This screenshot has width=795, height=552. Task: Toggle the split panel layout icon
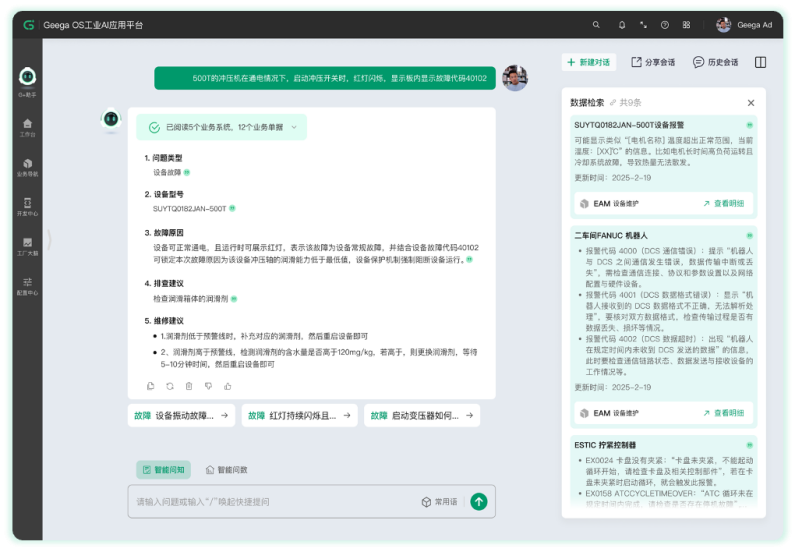[x=760, y=62]
